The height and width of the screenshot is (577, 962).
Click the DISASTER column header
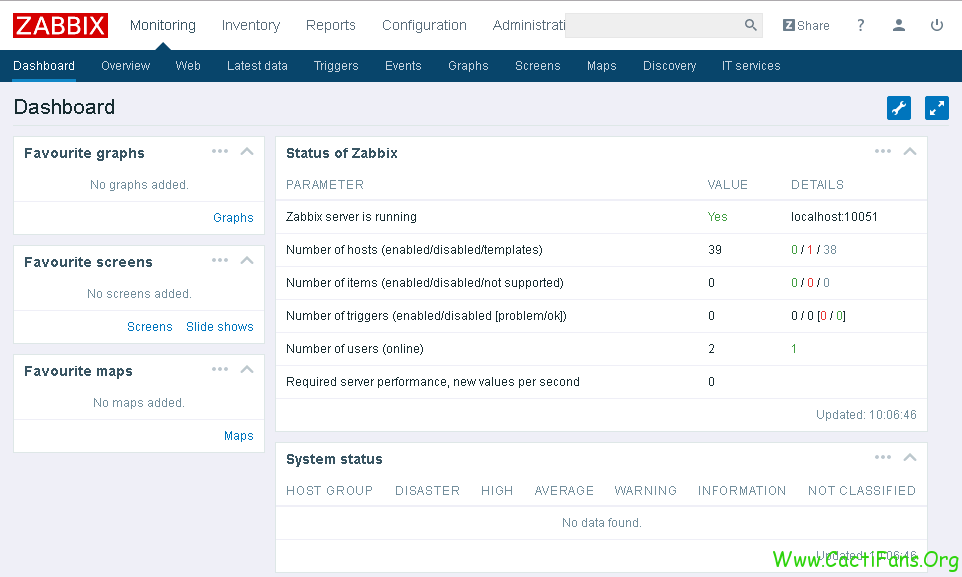click(x=428, y=490)
